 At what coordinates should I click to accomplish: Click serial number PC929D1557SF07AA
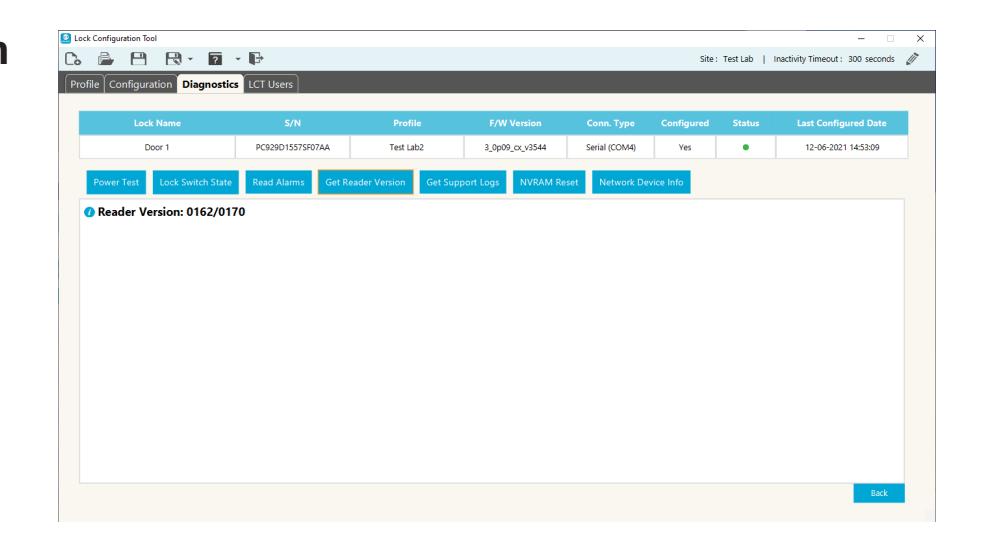point(292,148)
